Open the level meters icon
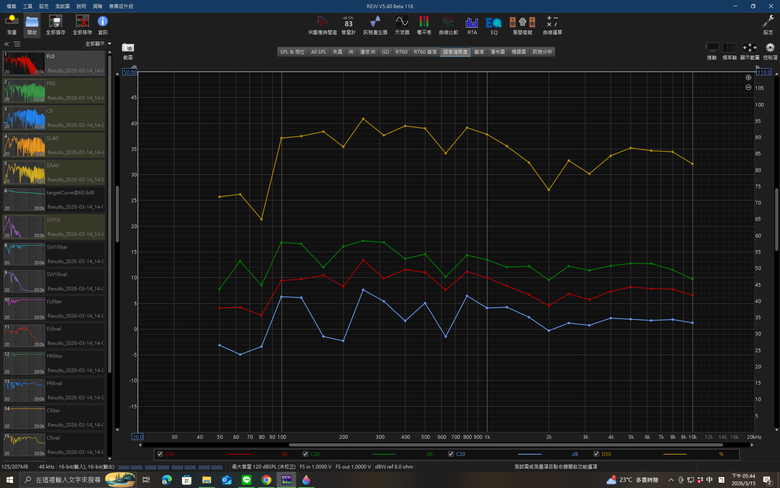The height and width of the screenshot is (488, 780). click(424, 25)
